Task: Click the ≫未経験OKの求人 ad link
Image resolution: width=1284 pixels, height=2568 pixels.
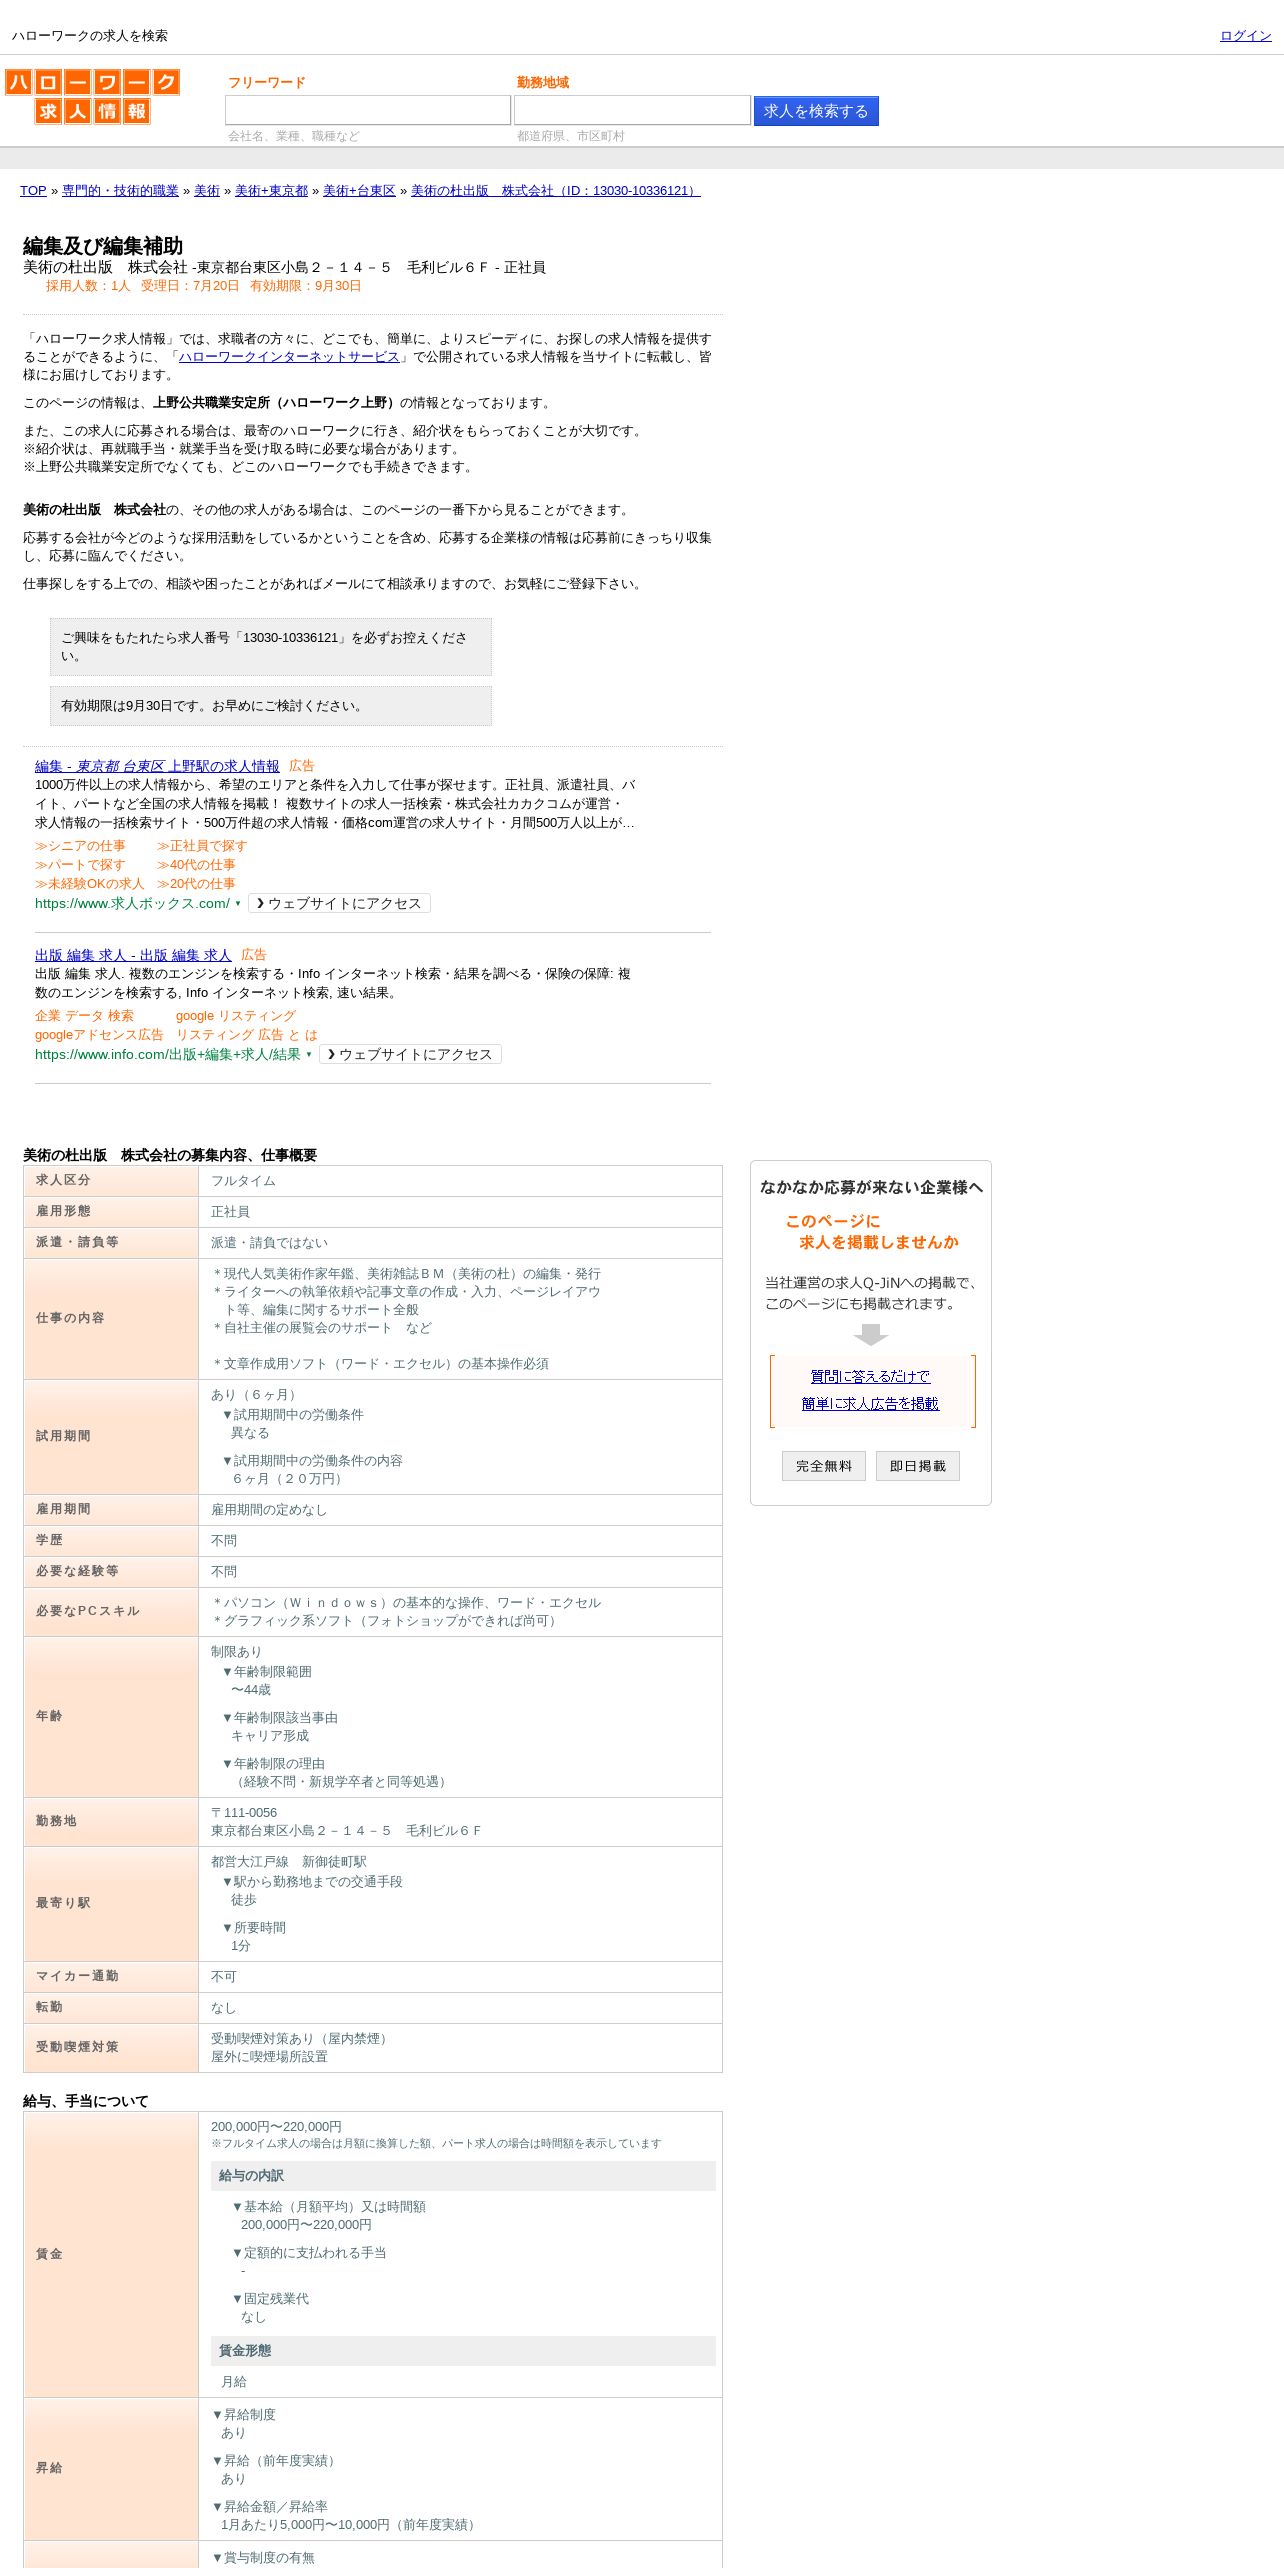Action: 89,884
